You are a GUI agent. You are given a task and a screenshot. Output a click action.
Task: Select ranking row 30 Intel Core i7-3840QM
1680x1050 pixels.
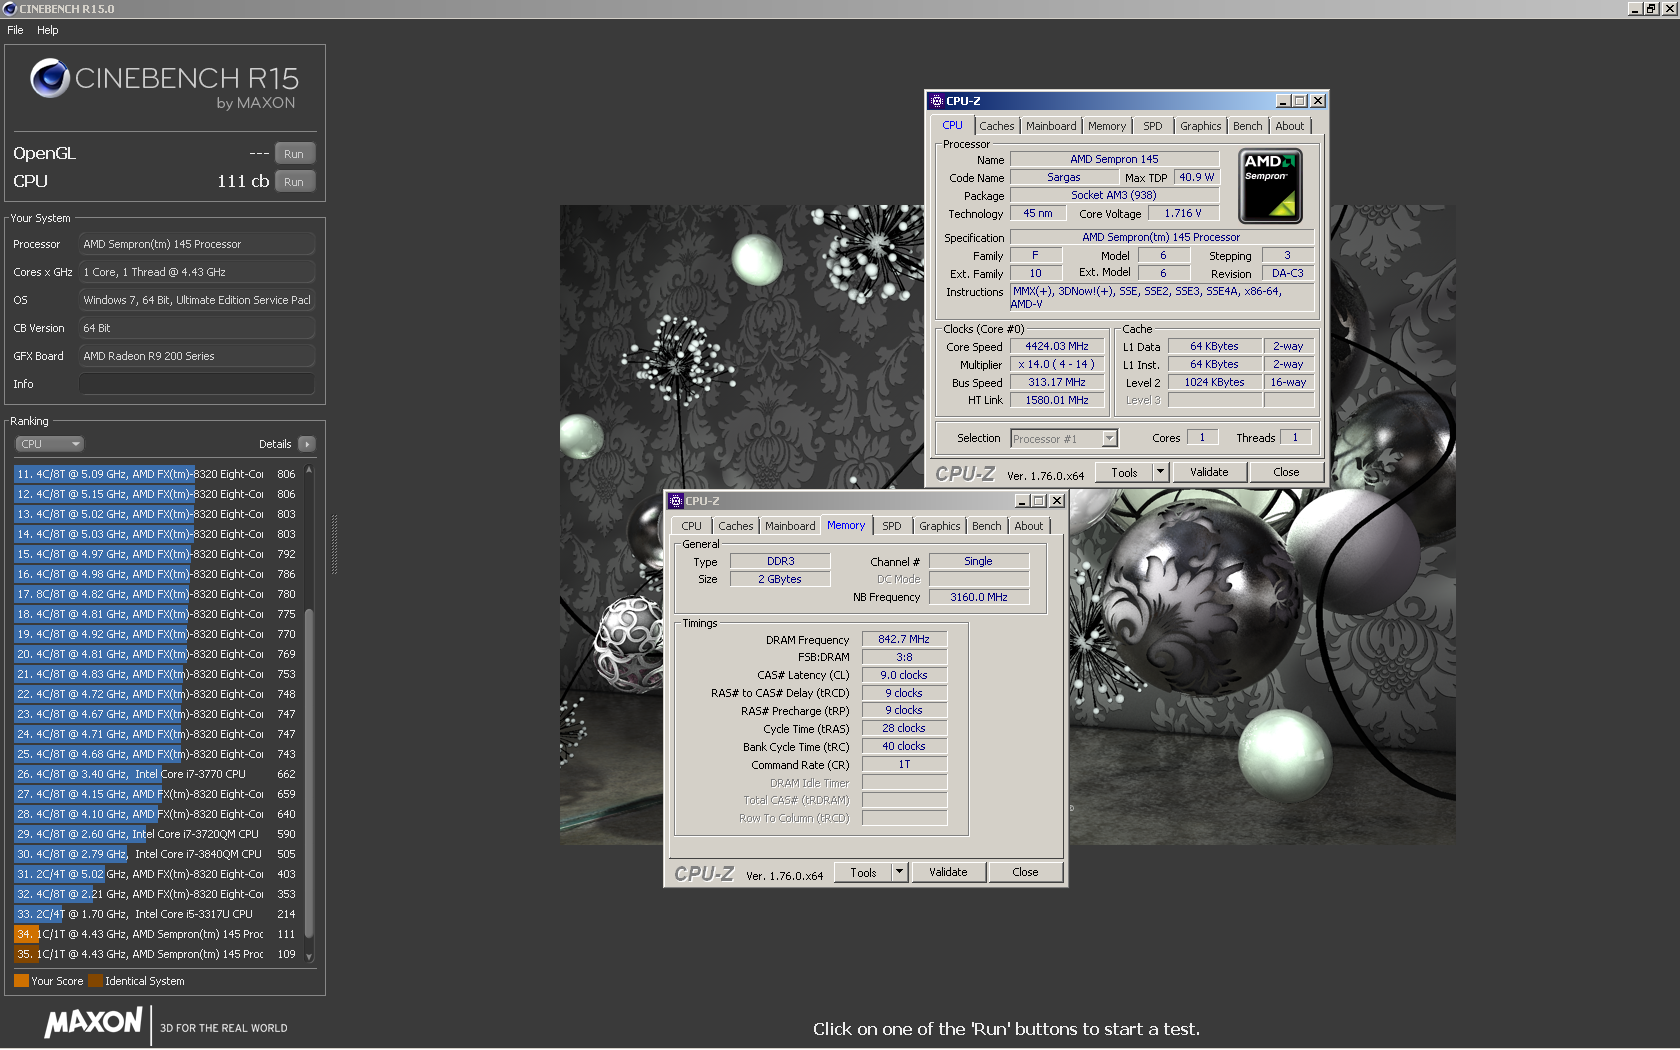coord(157,854)
